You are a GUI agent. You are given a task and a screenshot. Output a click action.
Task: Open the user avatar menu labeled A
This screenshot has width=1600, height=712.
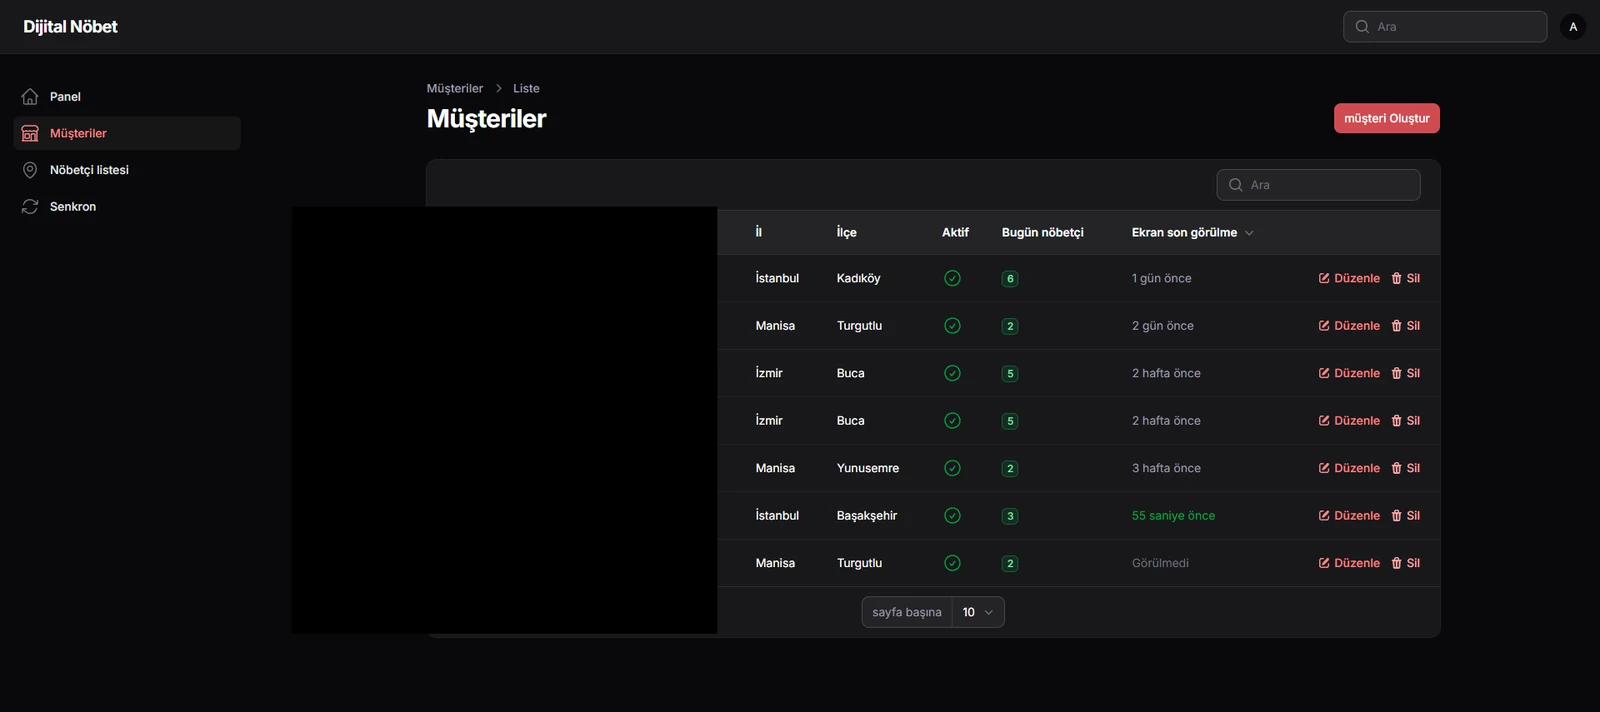click(x=1573, y=27)
